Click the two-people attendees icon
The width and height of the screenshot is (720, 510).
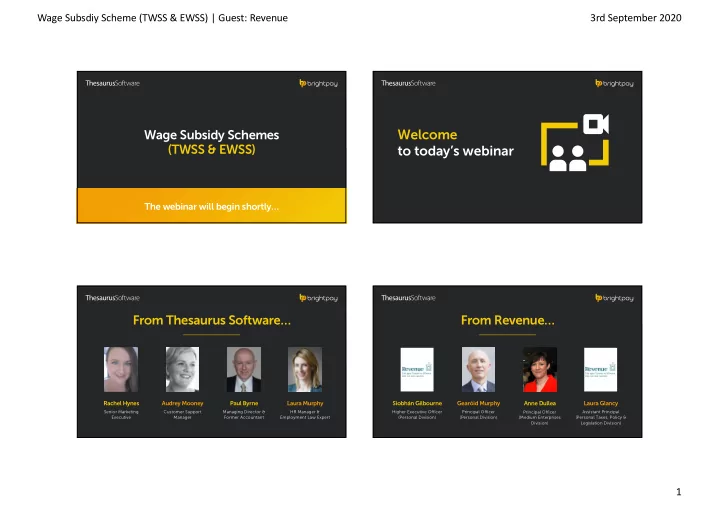(568, 158)
